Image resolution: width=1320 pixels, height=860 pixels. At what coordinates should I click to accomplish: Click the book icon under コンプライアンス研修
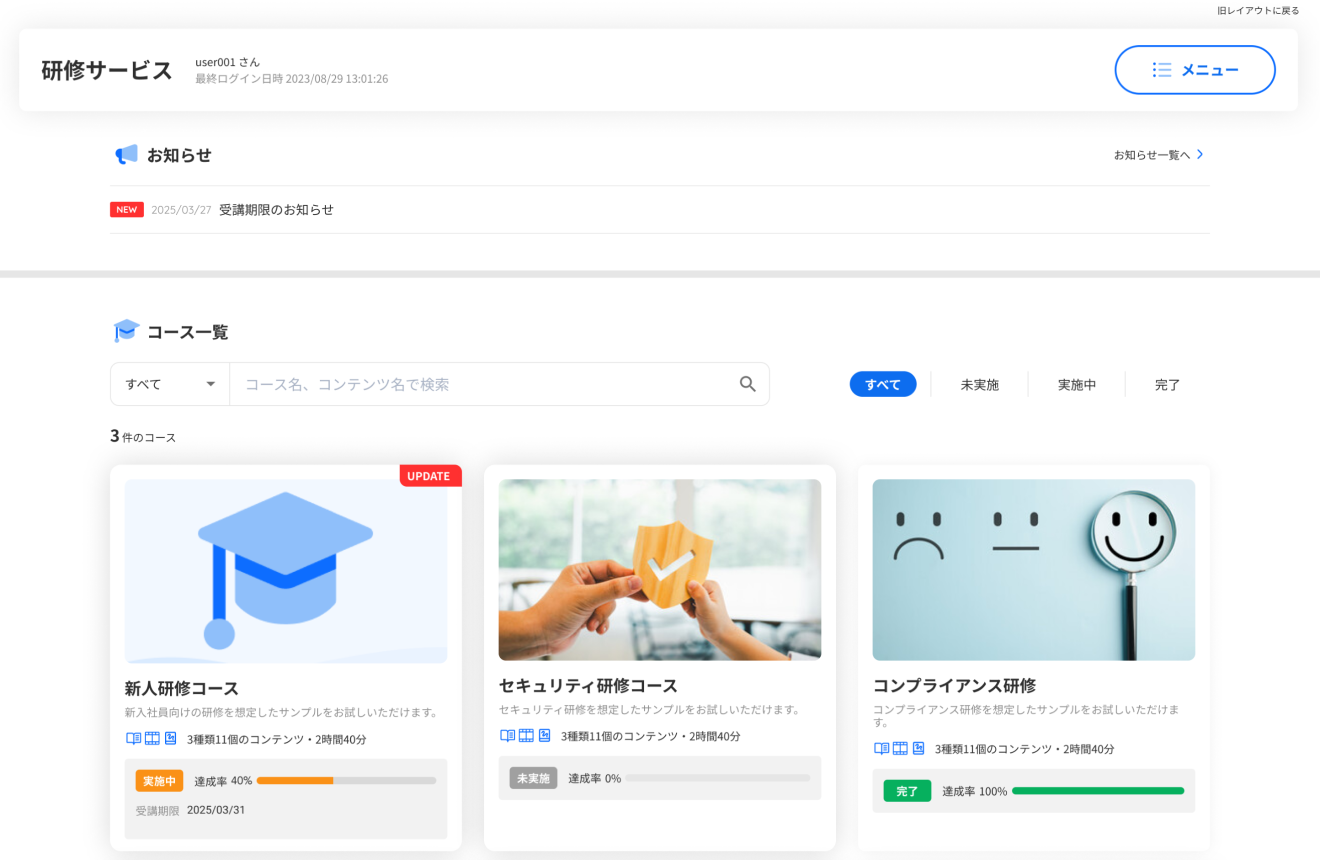(x=881, y=748)
